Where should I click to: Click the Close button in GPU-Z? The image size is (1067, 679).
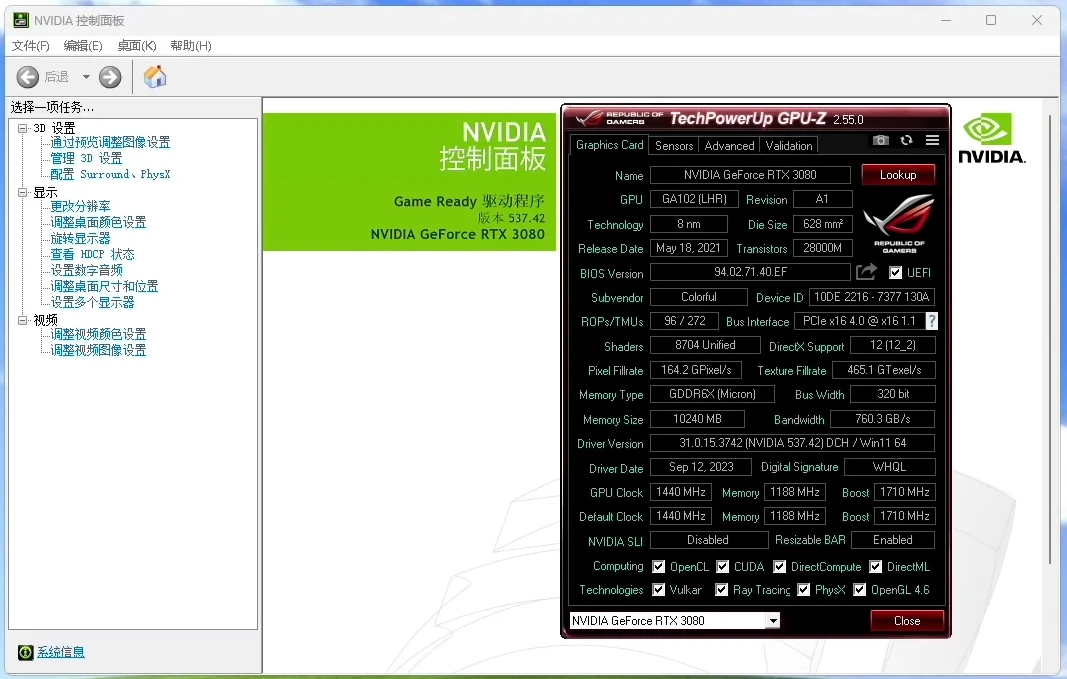[x=907, y=620]
